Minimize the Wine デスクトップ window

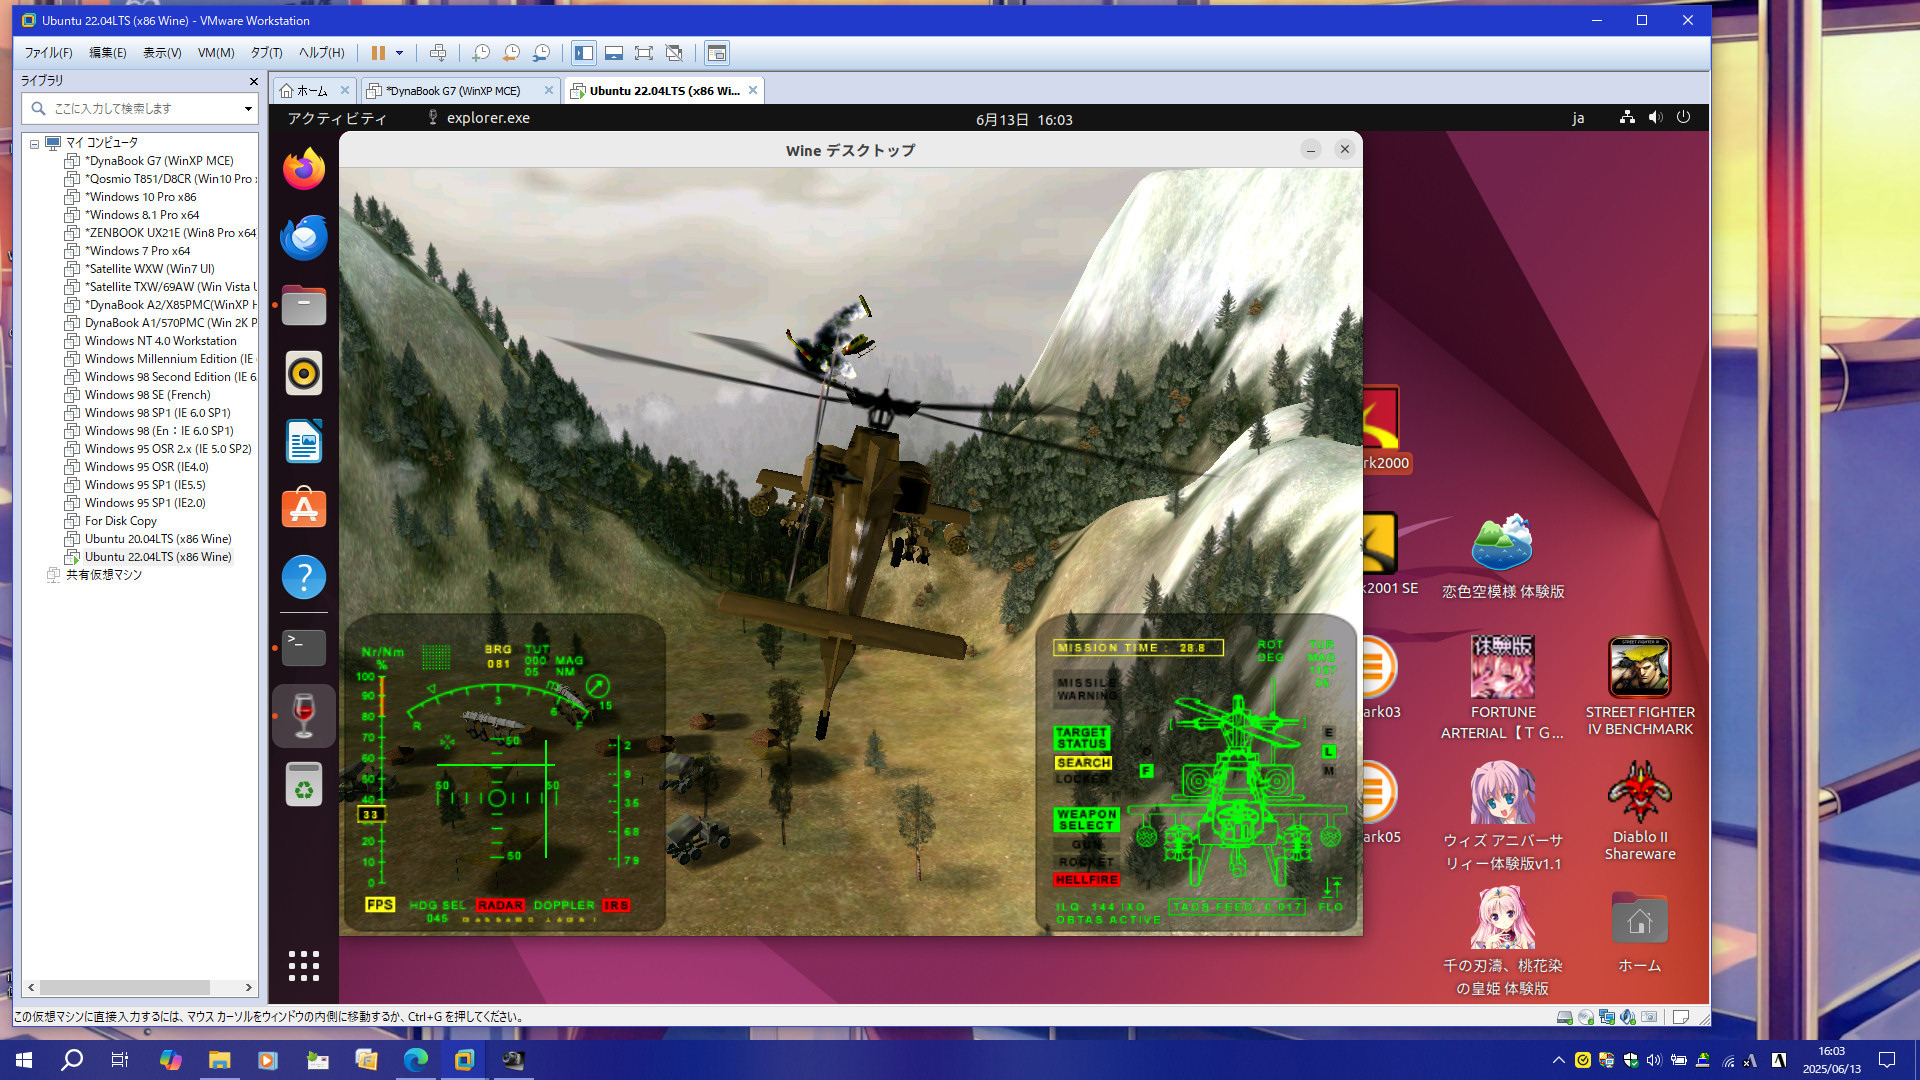point(1310,150)
